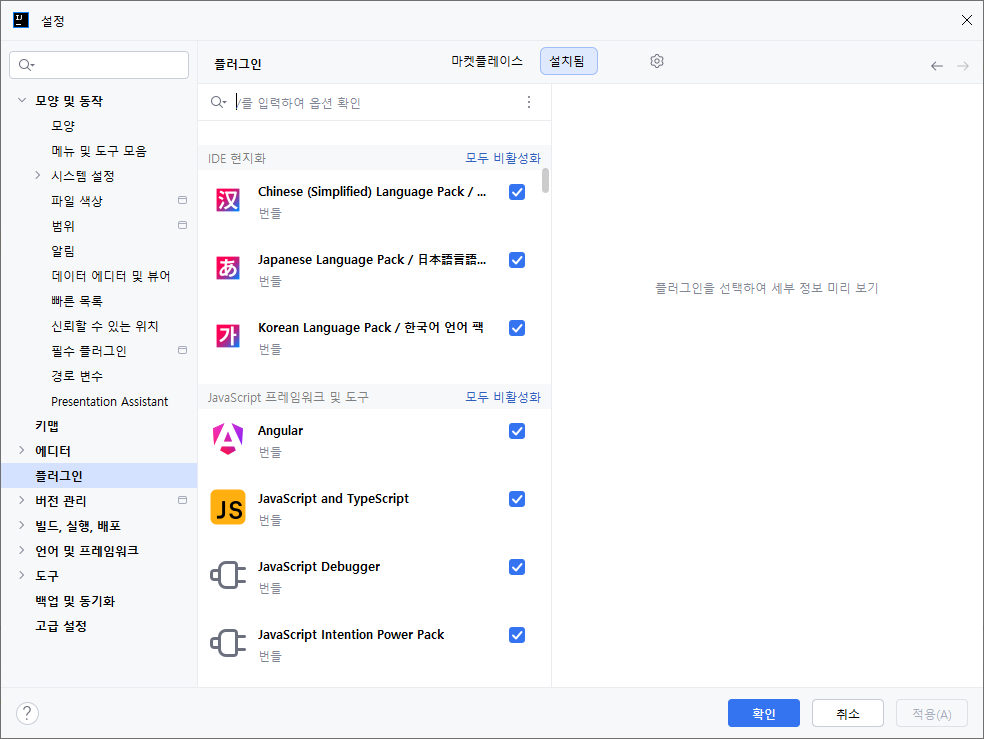
Task: Click the JavaScript Debugger plug icon
Action: (228, 575)
